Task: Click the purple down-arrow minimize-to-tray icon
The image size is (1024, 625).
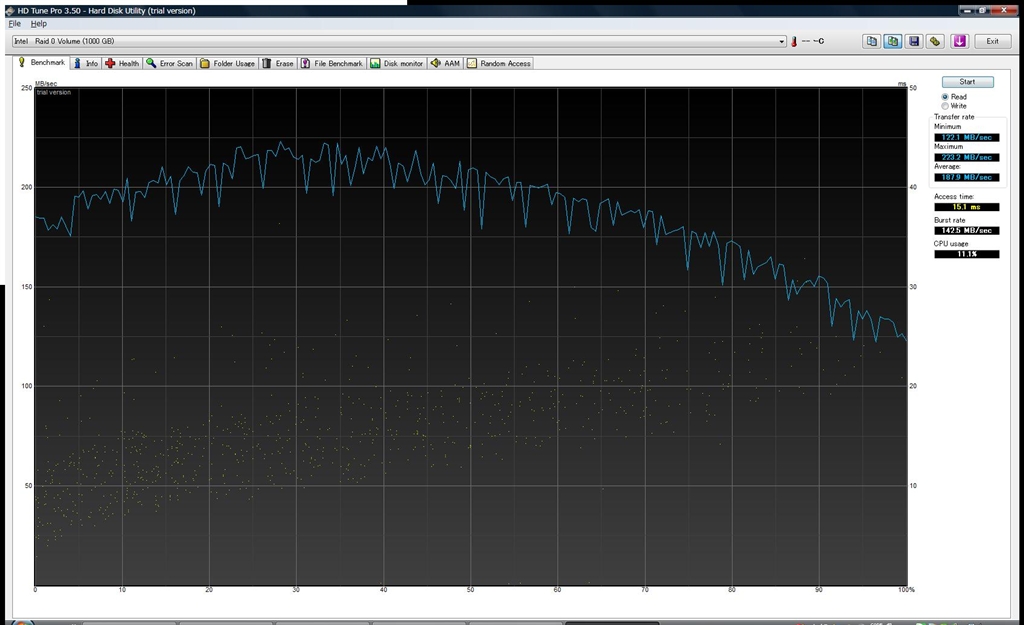Action: pos(959,41)
